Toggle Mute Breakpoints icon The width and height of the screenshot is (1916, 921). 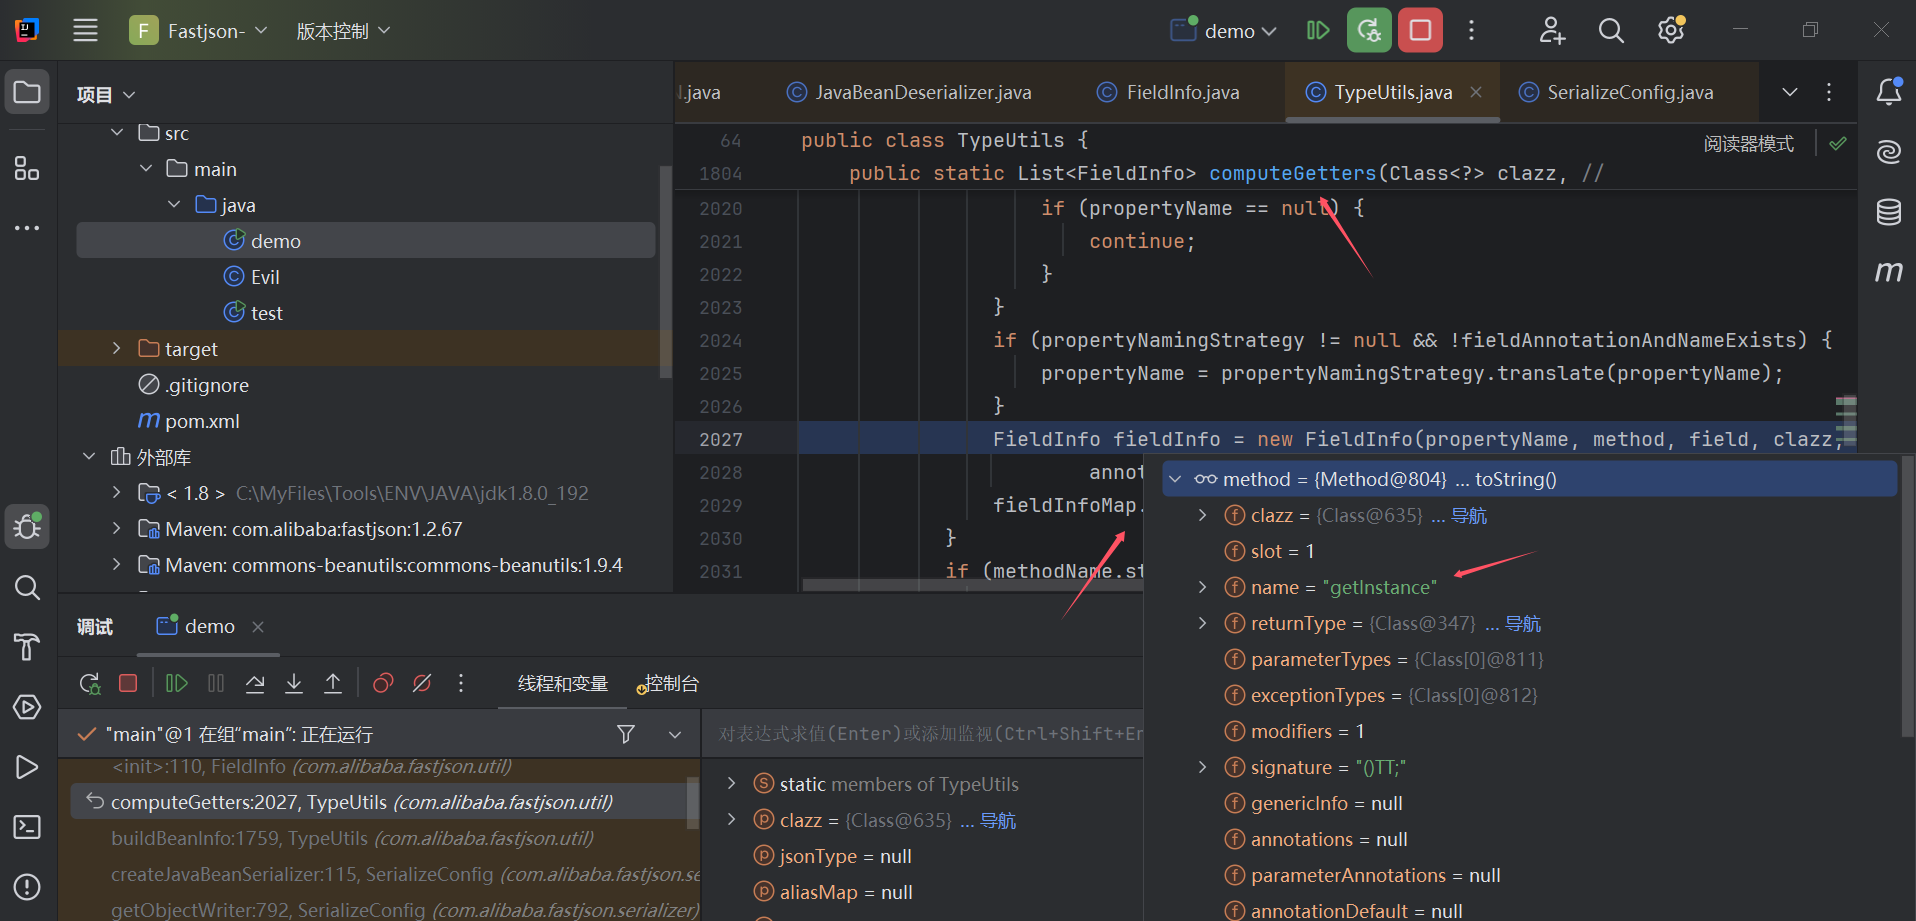[x=422, y=684]
